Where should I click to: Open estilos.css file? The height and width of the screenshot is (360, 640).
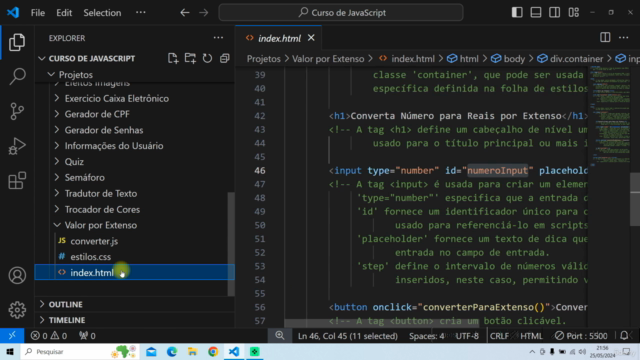pyautogui.click(x=91, y=257)
